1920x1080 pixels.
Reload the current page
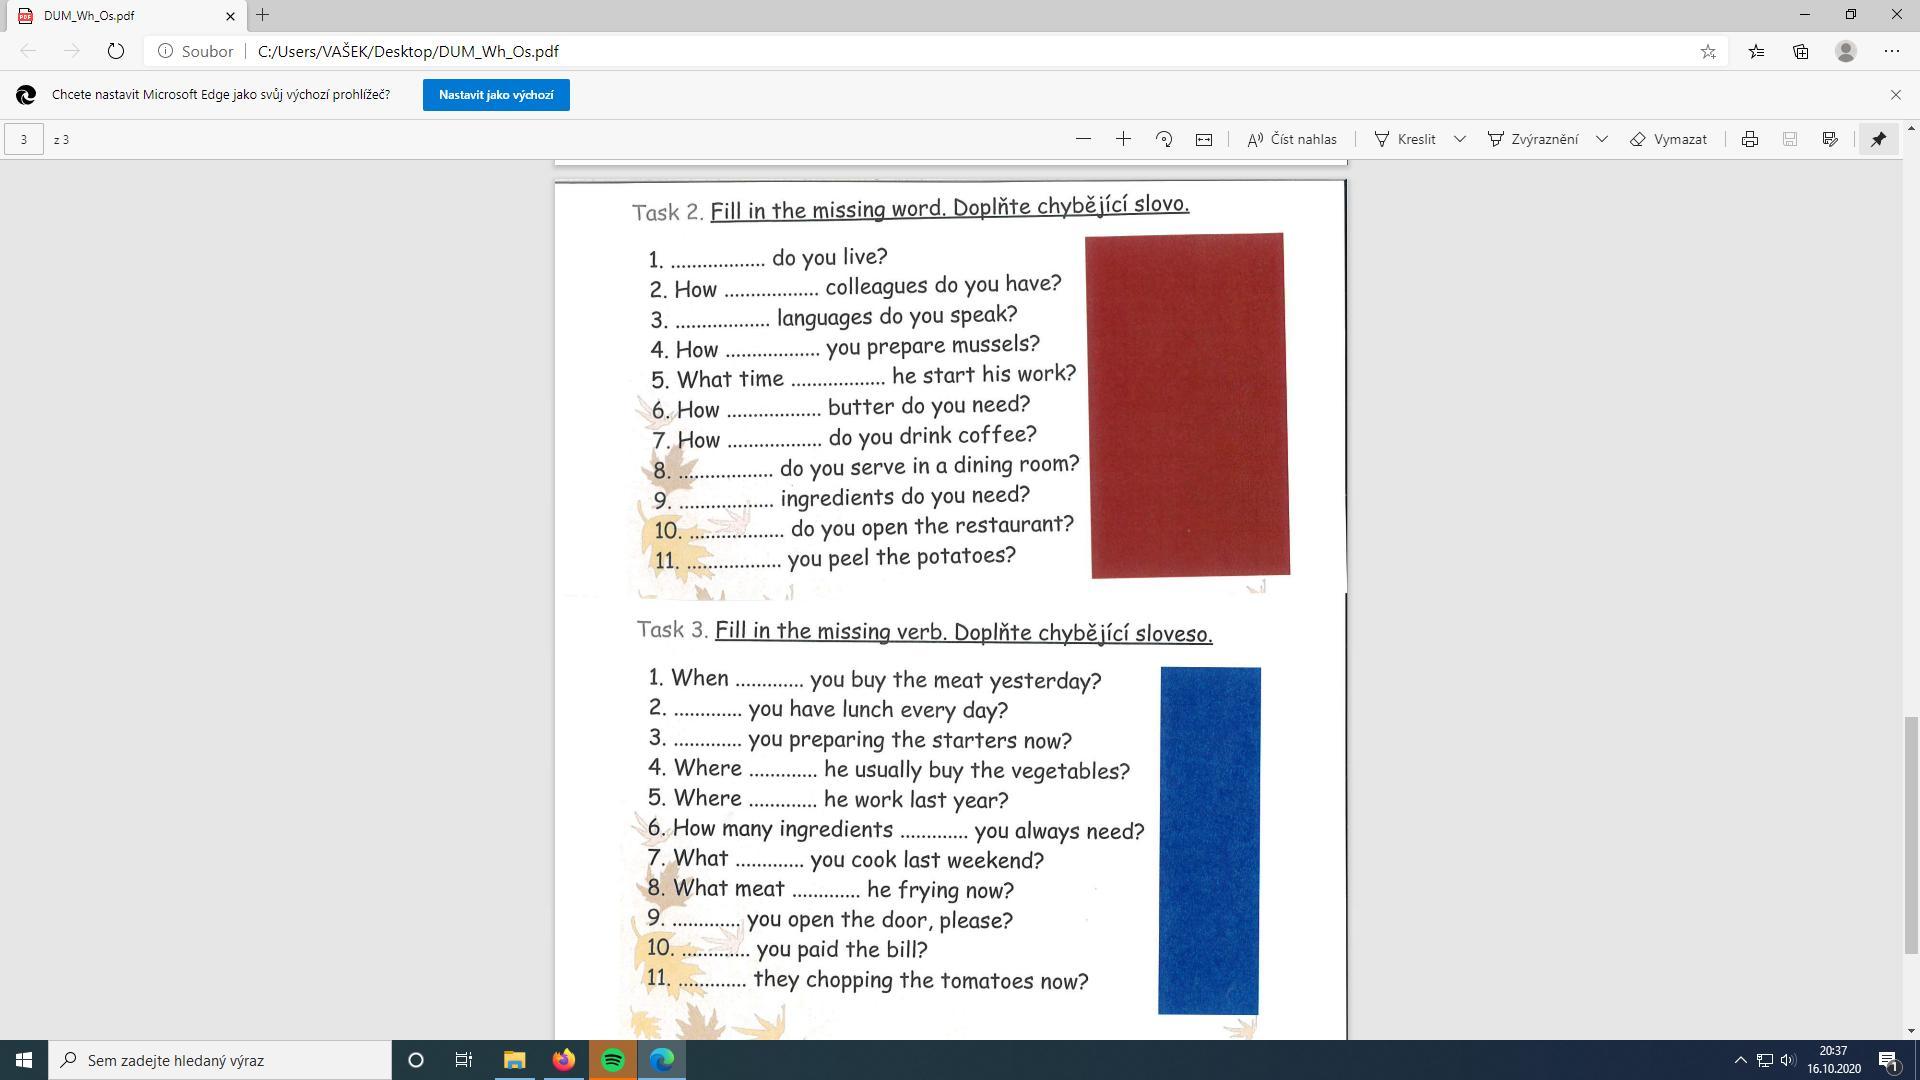tap(115, 51)
